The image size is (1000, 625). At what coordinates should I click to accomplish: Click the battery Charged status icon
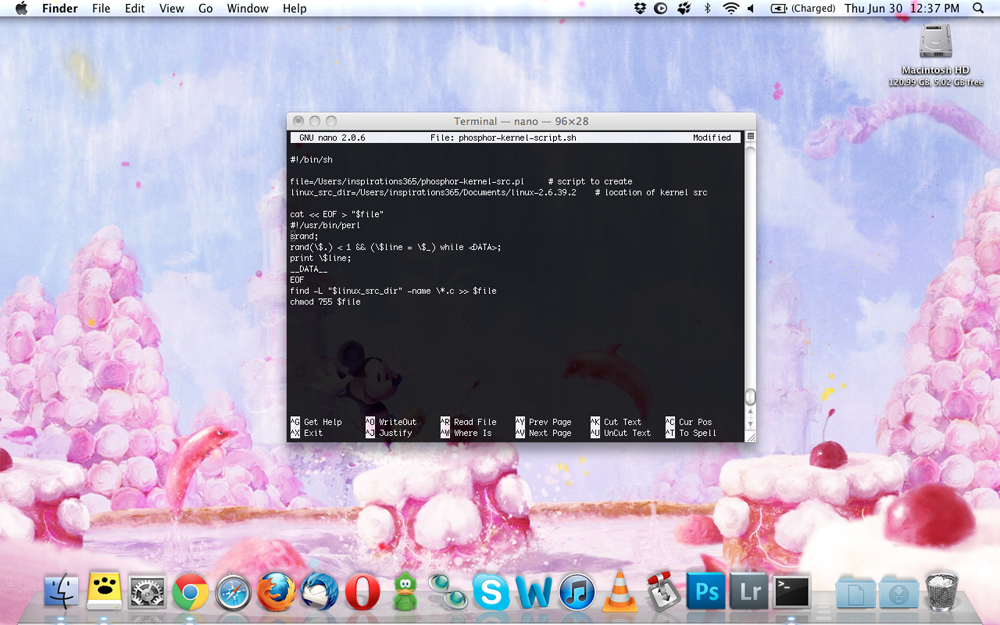pos(803,8)
